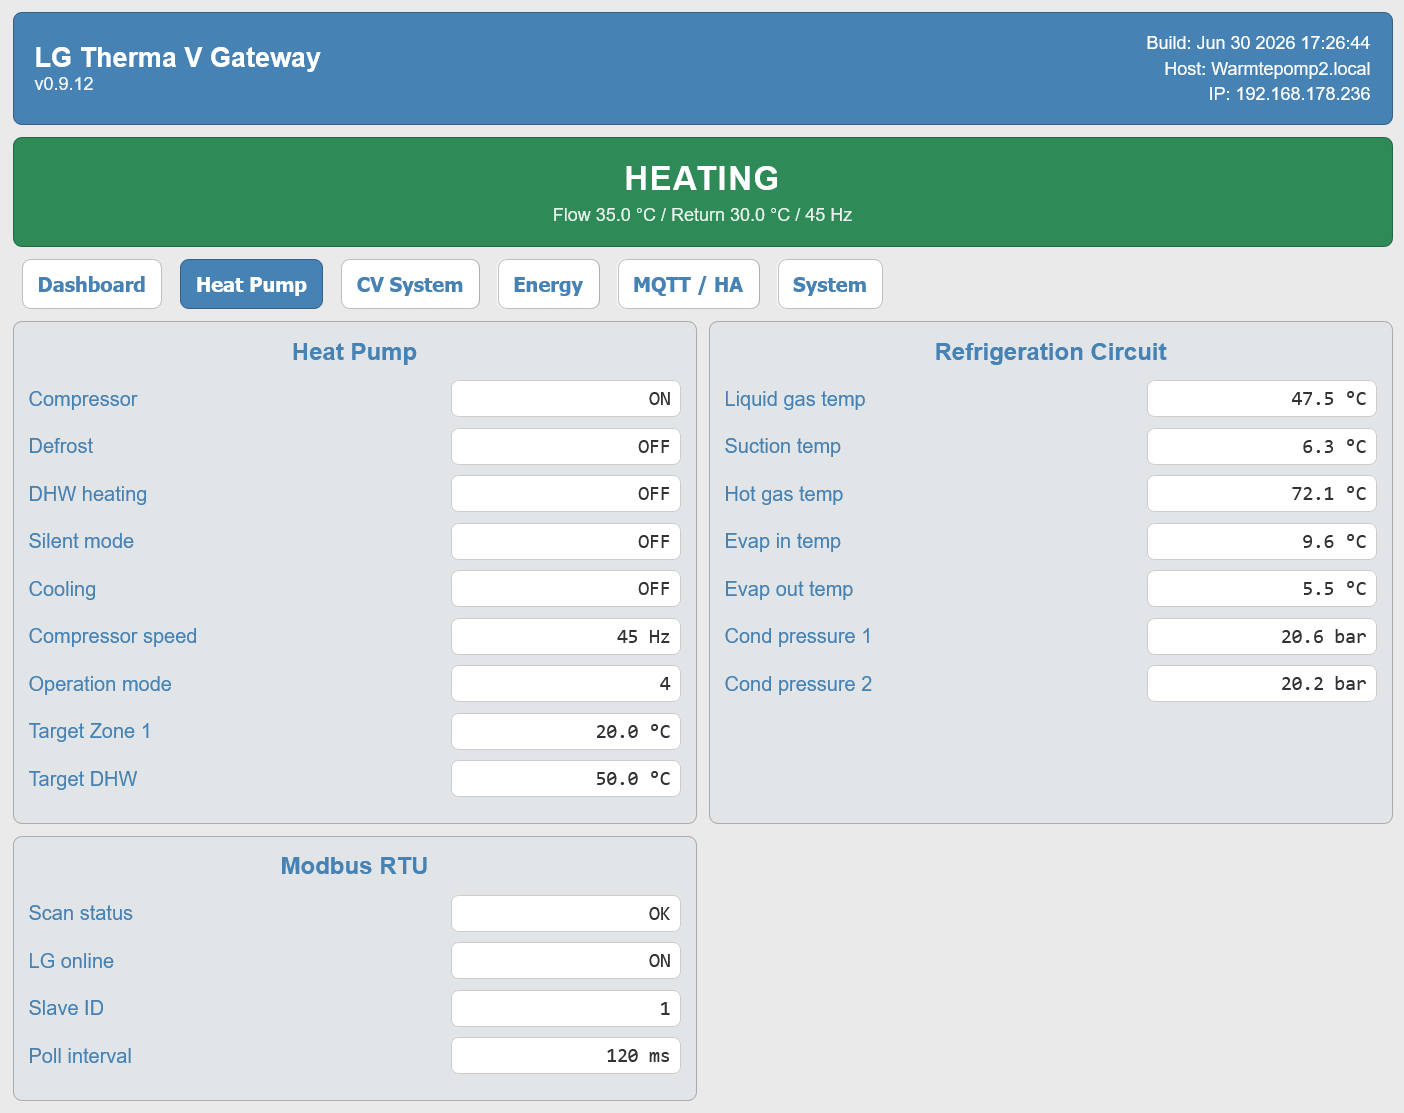
Task: Click the HEATING status heading
Action: pyautogui.click(x=702, y=178)
